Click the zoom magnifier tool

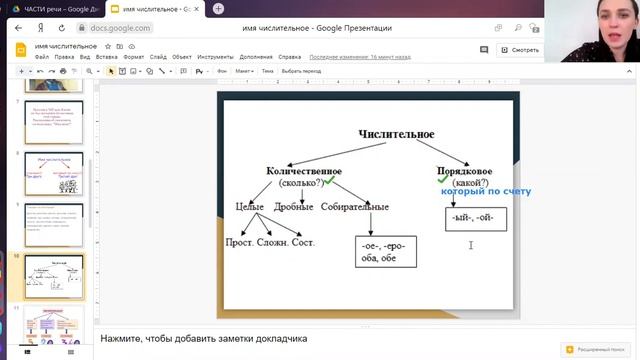(89, 71)
